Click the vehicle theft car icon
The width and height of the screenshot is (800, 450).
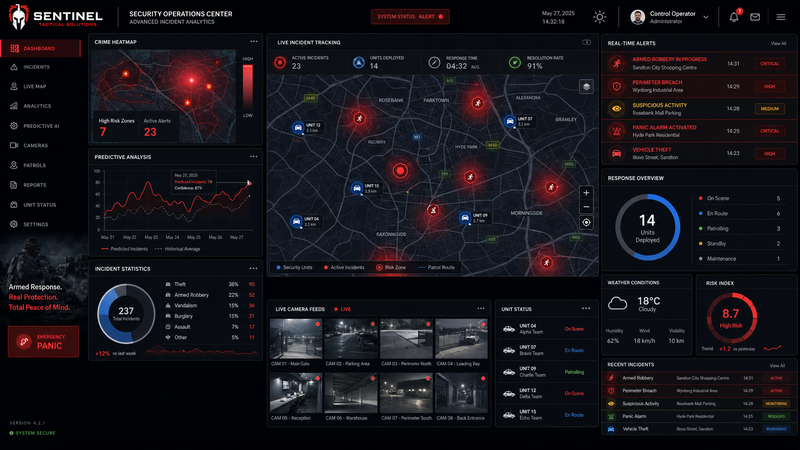(616, 154)
